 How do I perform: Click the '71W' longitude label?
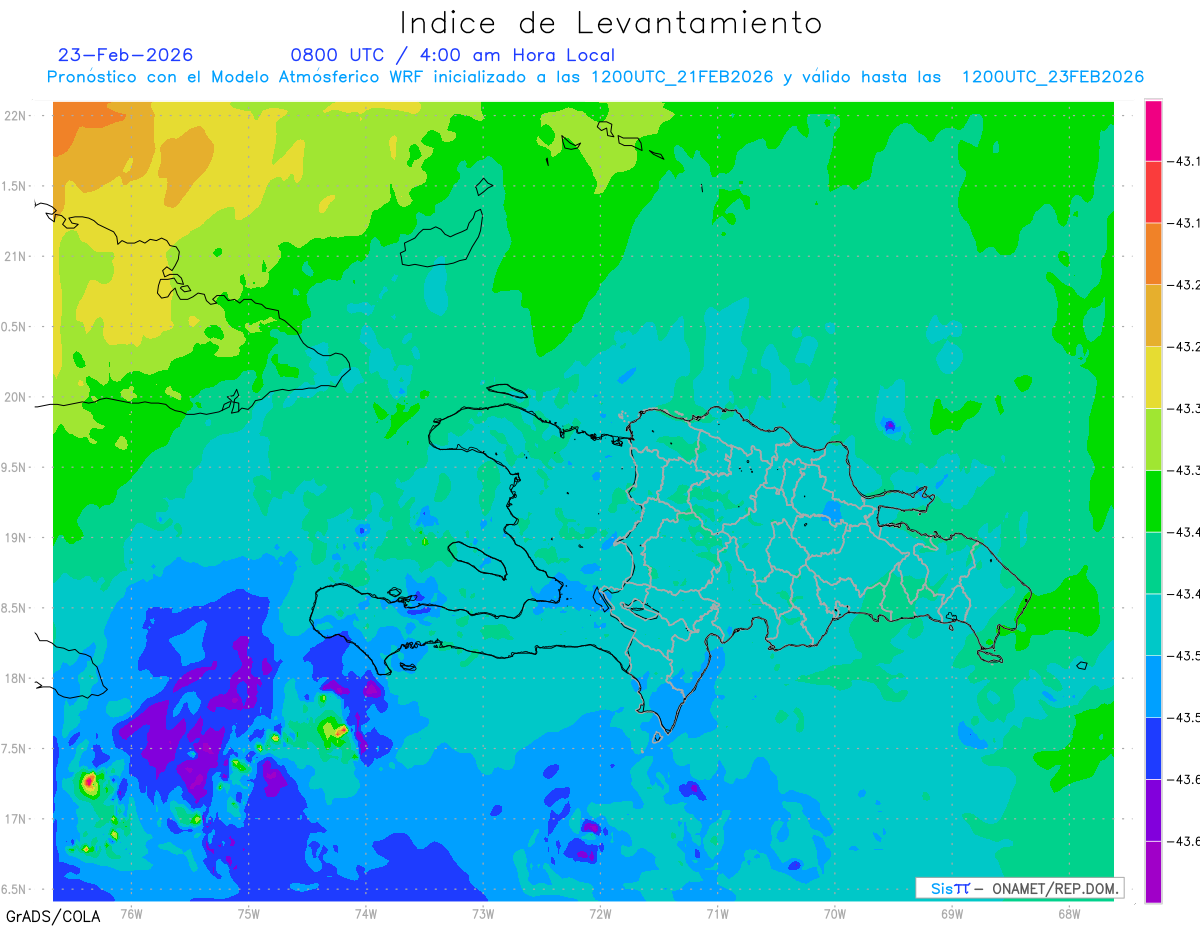tap(717, 913)
